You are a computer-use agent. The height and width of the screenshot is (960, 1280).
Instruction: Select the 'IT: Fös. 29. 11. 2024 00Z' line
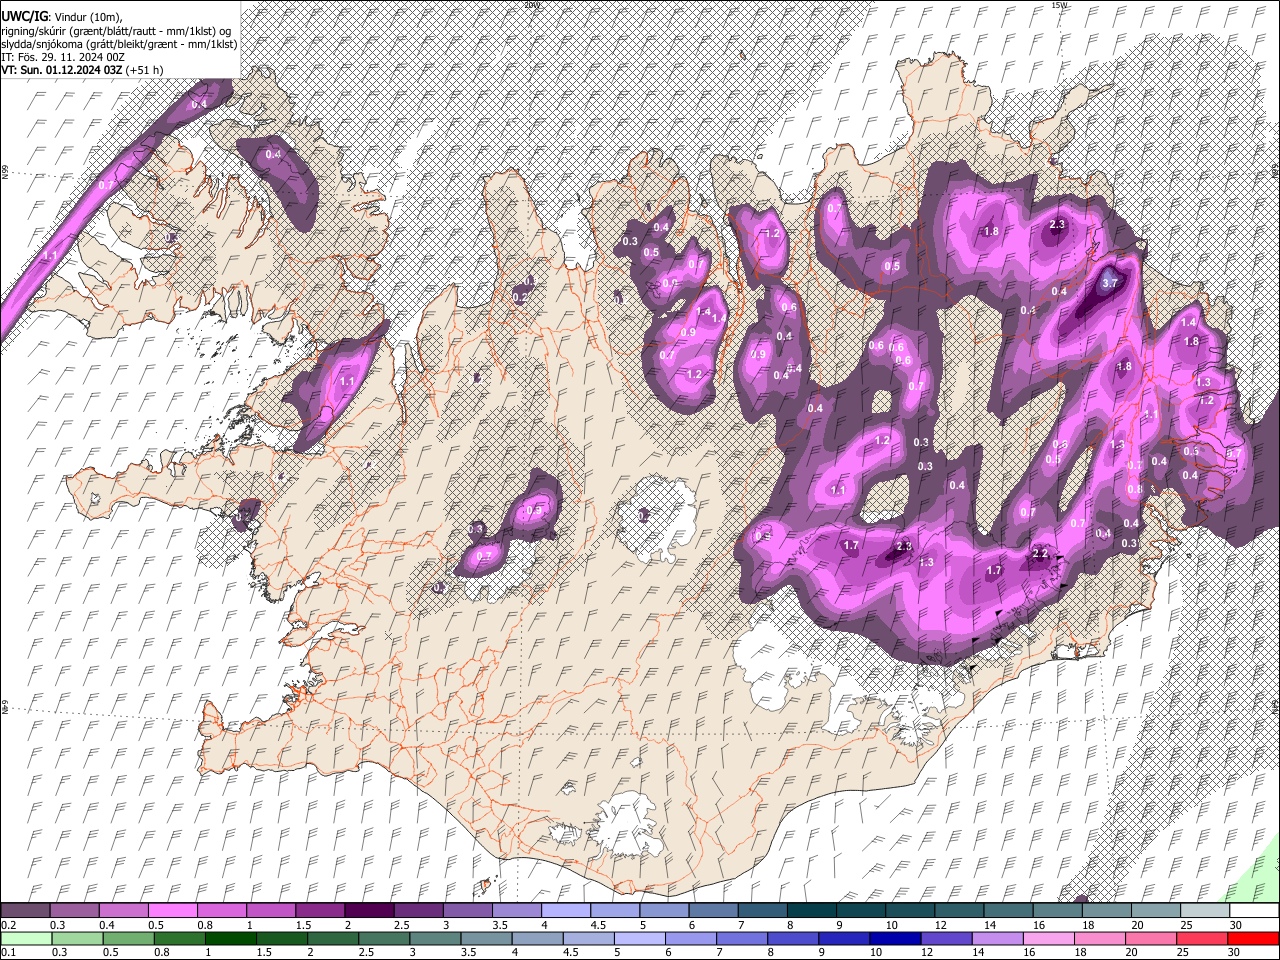[x=62, y=57]
